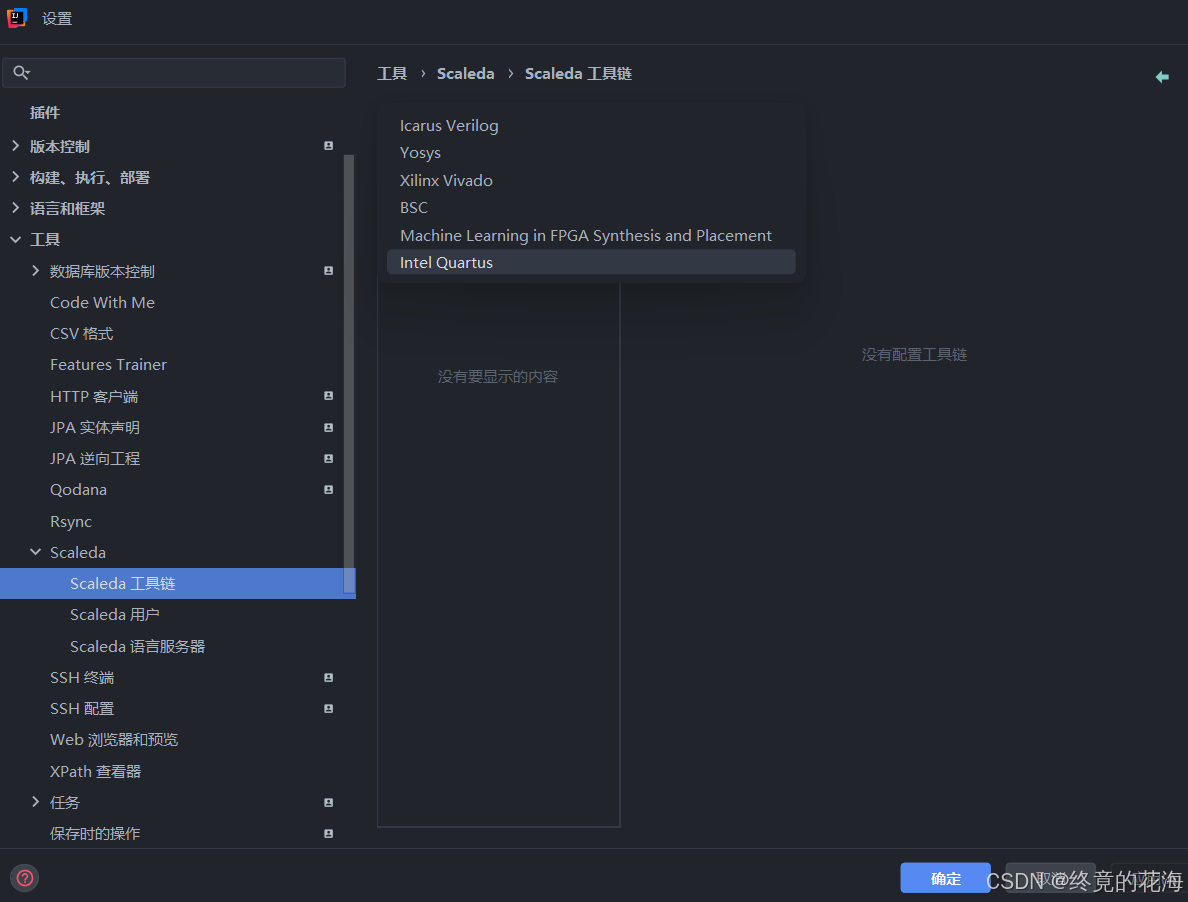The image size is (1188, 902).
Task: Collapse the Scaleda tree node
Action: (36, 552)
